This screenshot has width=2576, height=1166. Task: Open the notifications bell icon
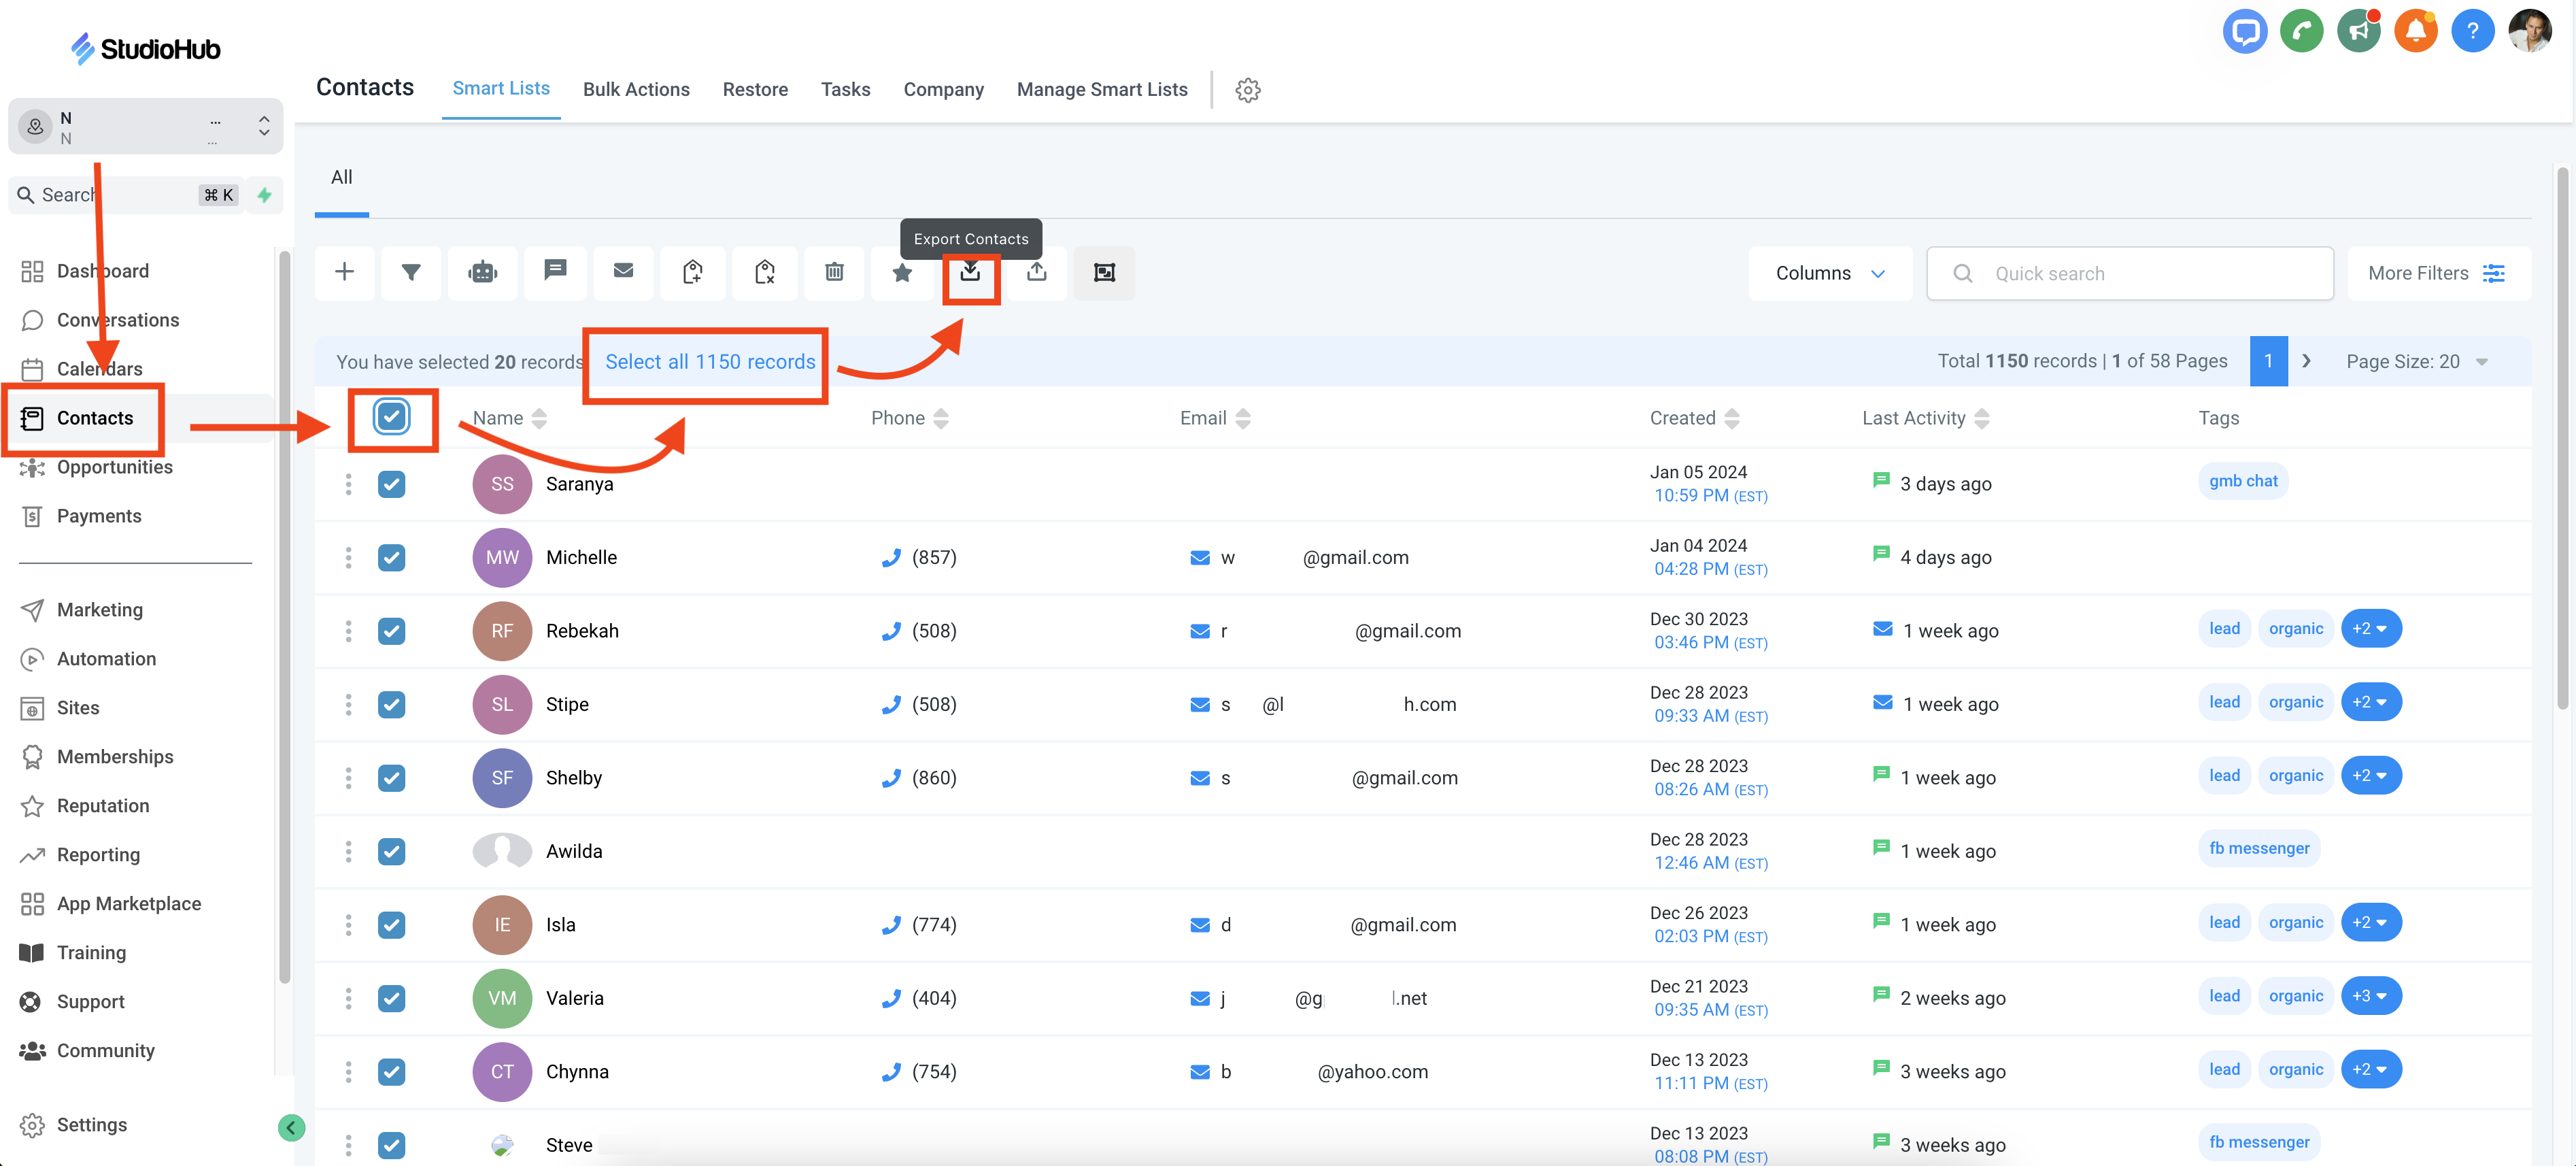pos(2415,31)
